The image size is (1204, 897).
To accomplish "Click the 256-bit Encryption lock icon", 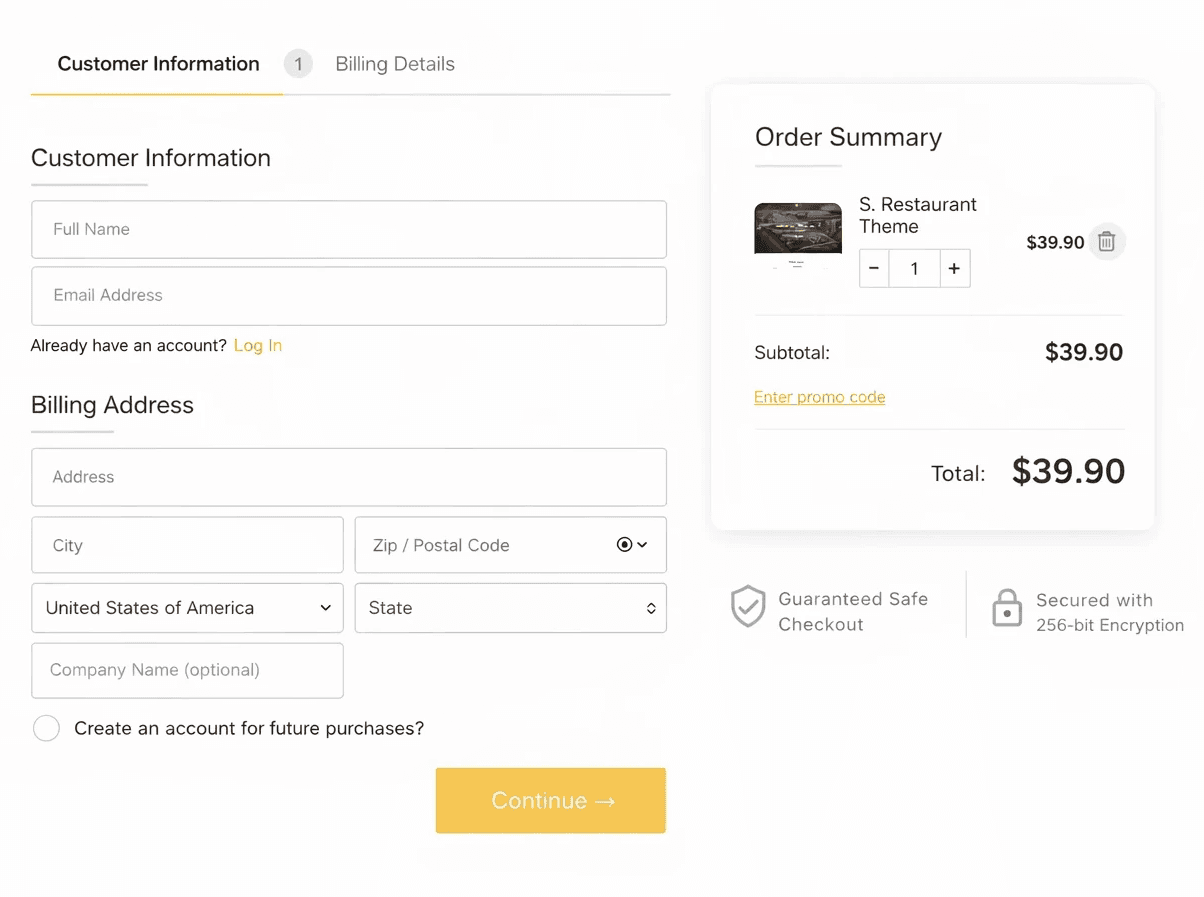I will click(1006, 608).
